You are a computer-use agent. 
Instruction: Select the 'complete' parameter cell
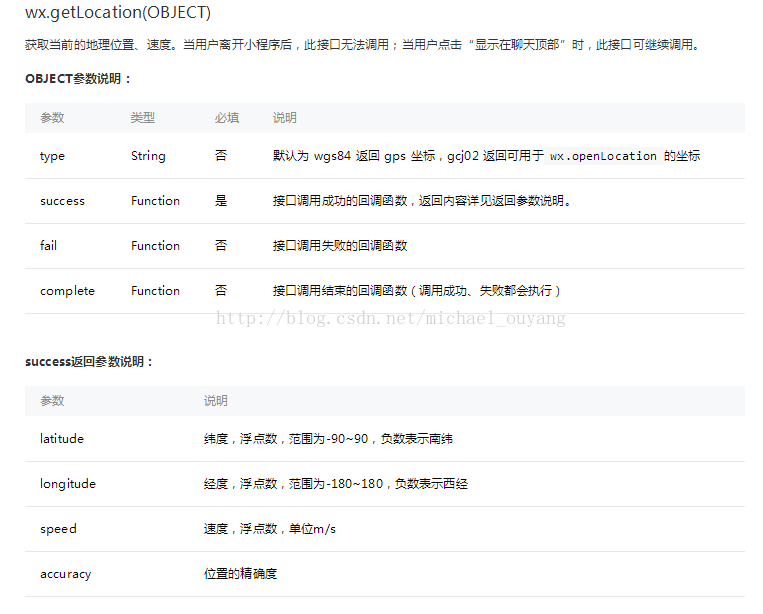tap(67, 291)
